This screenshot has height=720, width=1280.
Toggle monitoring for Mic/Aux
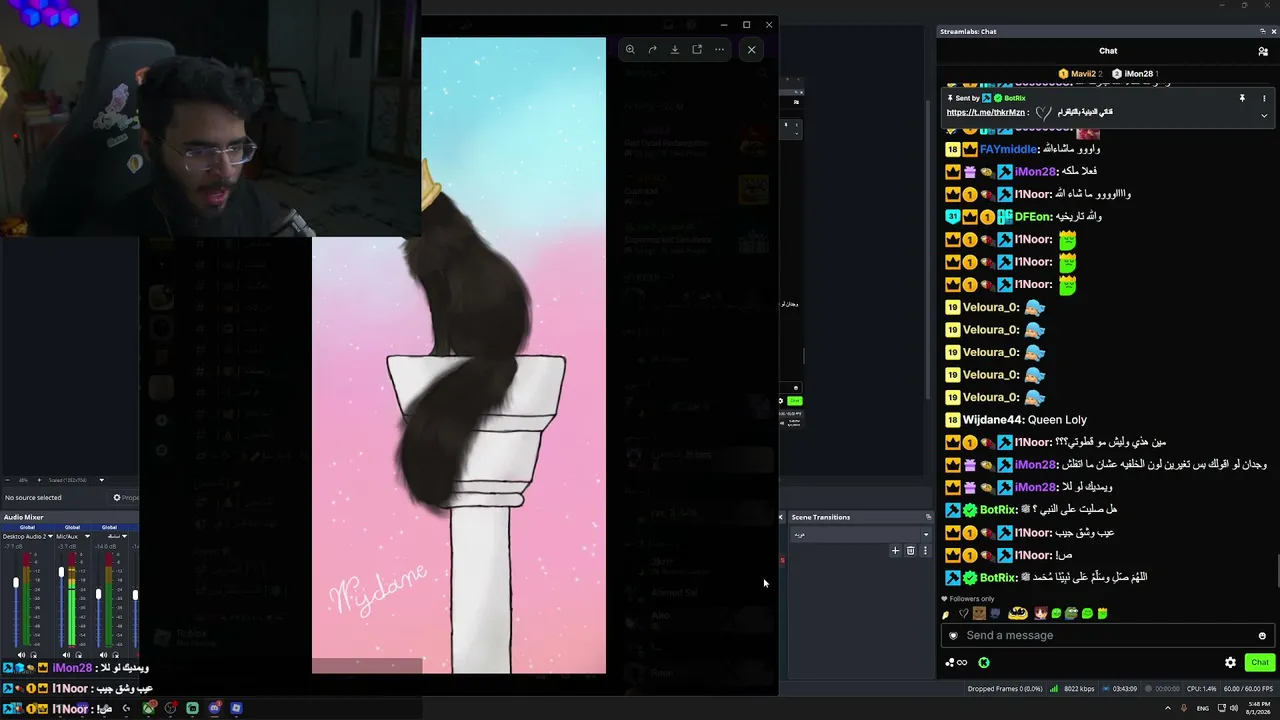(78, 655)
